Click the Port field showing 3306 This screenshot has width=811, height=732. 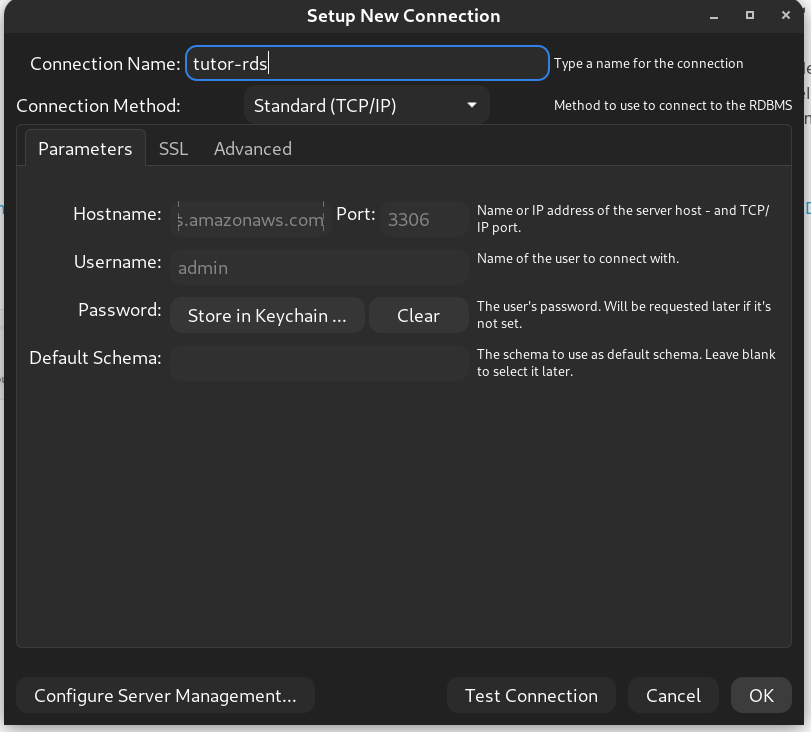click(x=424, y=219)
